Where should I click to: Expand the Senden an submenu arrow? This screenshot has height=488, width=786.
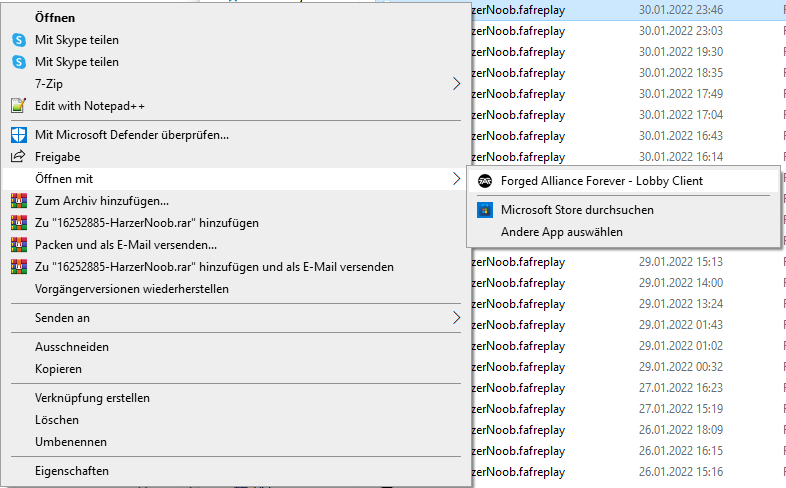click(x=456, y=318)
